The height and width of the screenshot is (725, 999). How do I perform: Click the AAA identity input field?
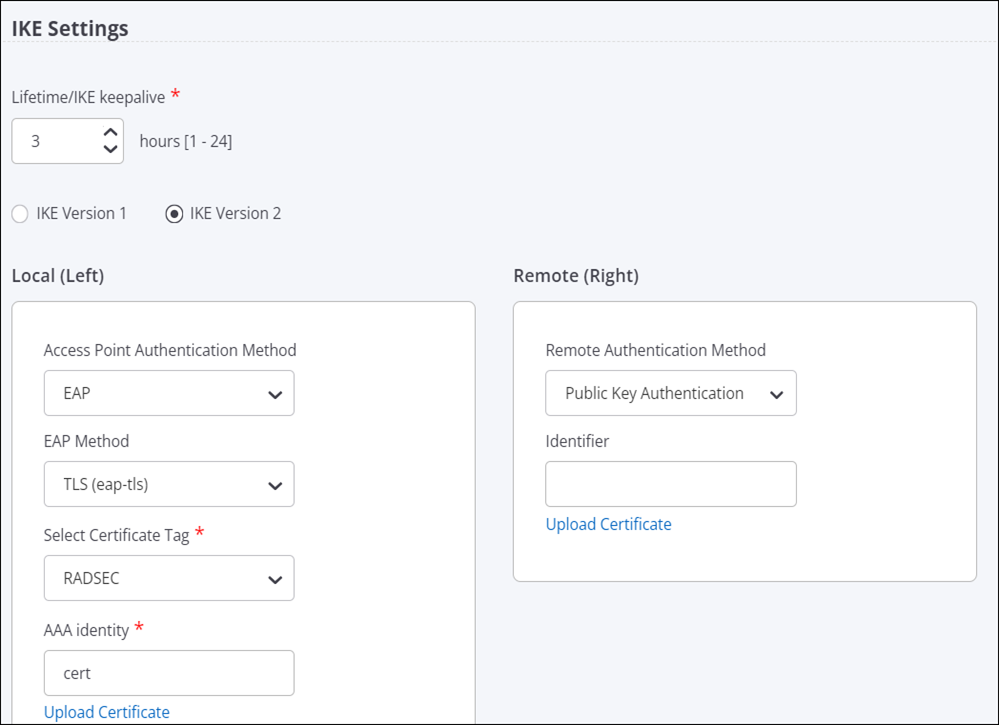(169, 673)
